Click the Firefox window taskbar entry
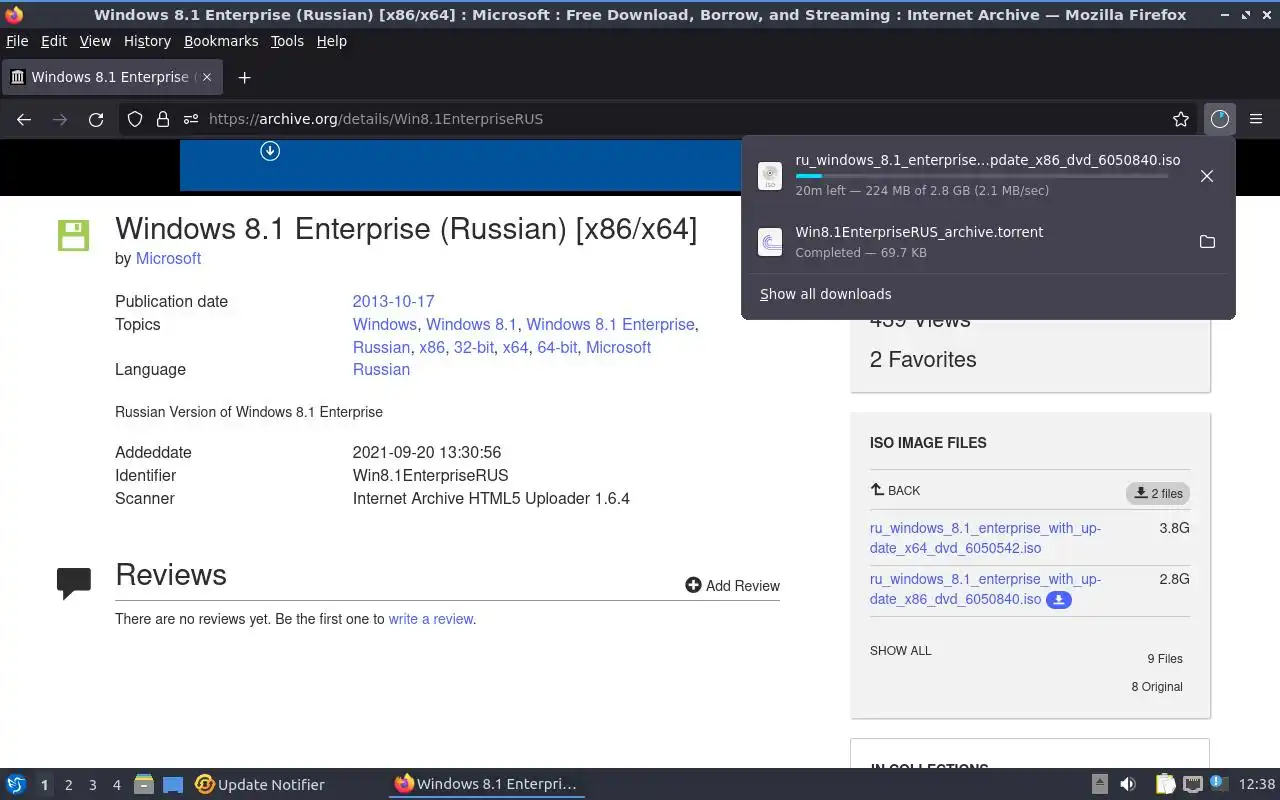This screenshot has height=800, width=1280. [487, 785]
